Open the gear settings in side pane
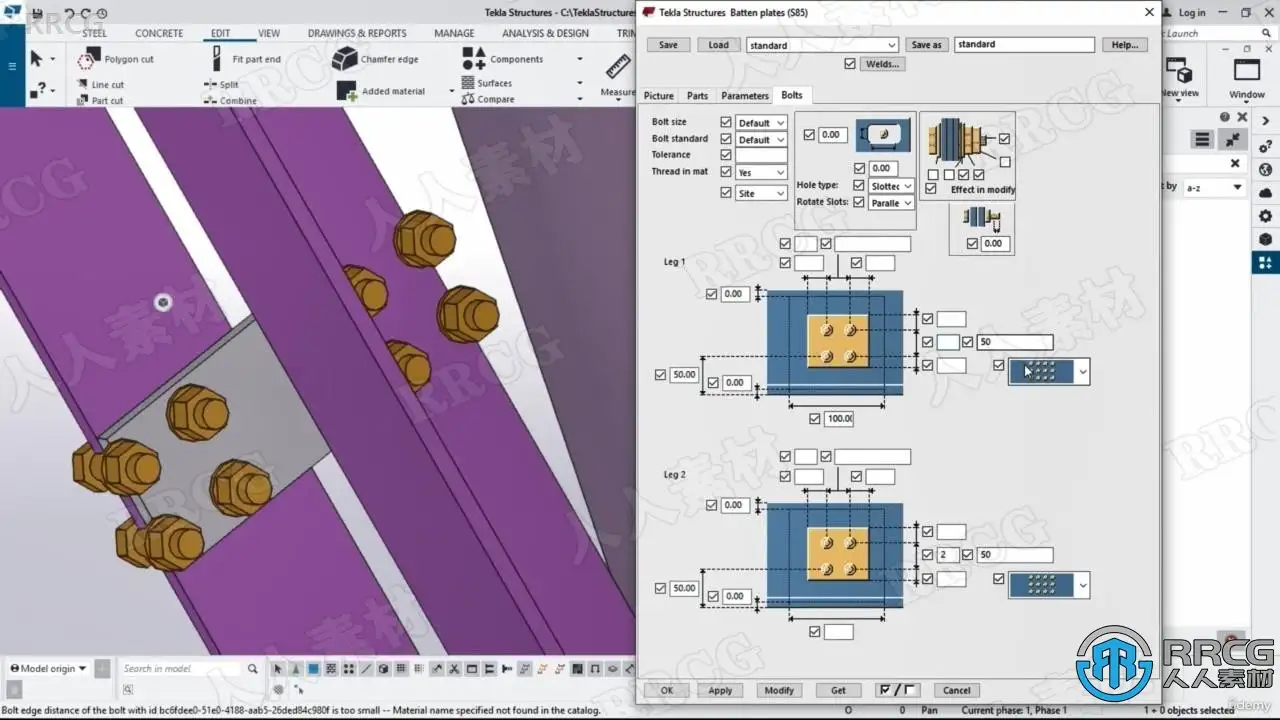The image size is (1280, 720). 1265,216
